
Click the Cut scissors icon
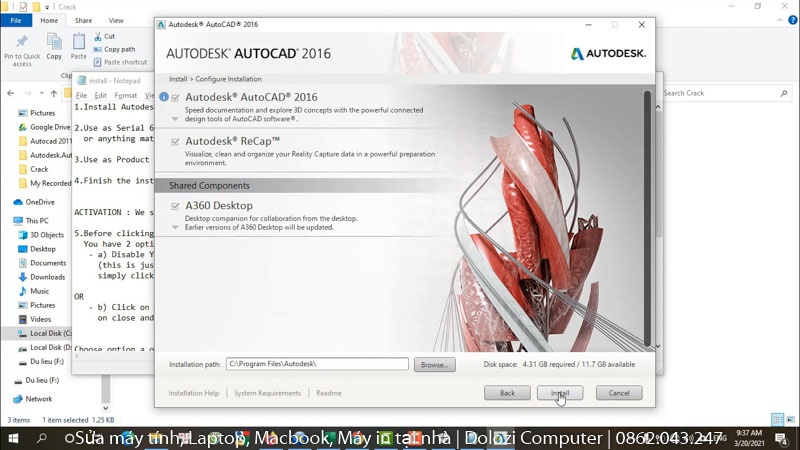click(98, 36)
